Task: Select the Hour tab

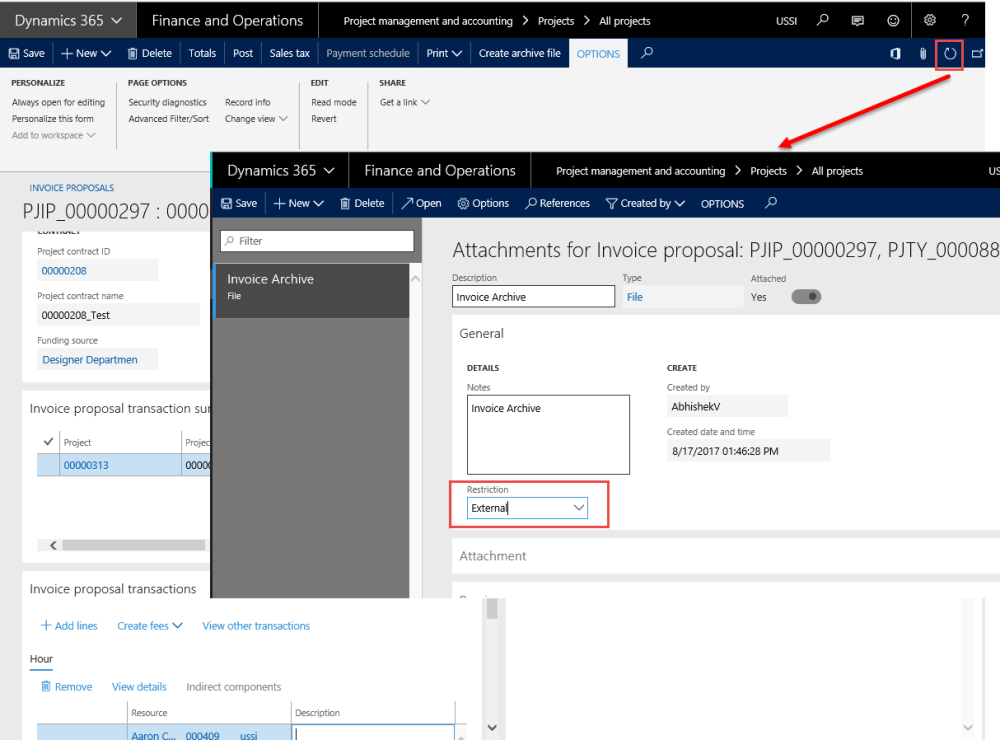Action: pyautogui.click(x=41, y=659)
